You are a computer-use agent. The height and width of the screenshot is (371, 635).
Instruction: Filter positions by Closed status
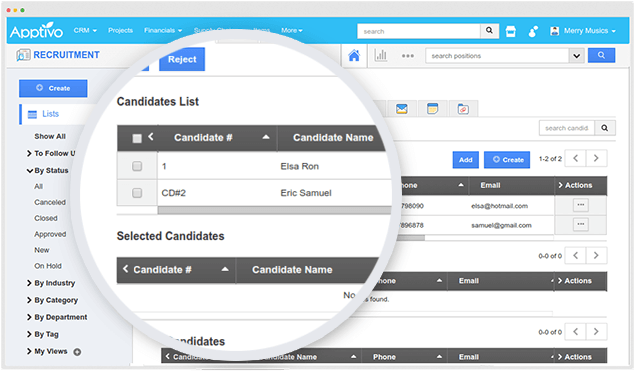pyautogui.click(x=46, y=218)
